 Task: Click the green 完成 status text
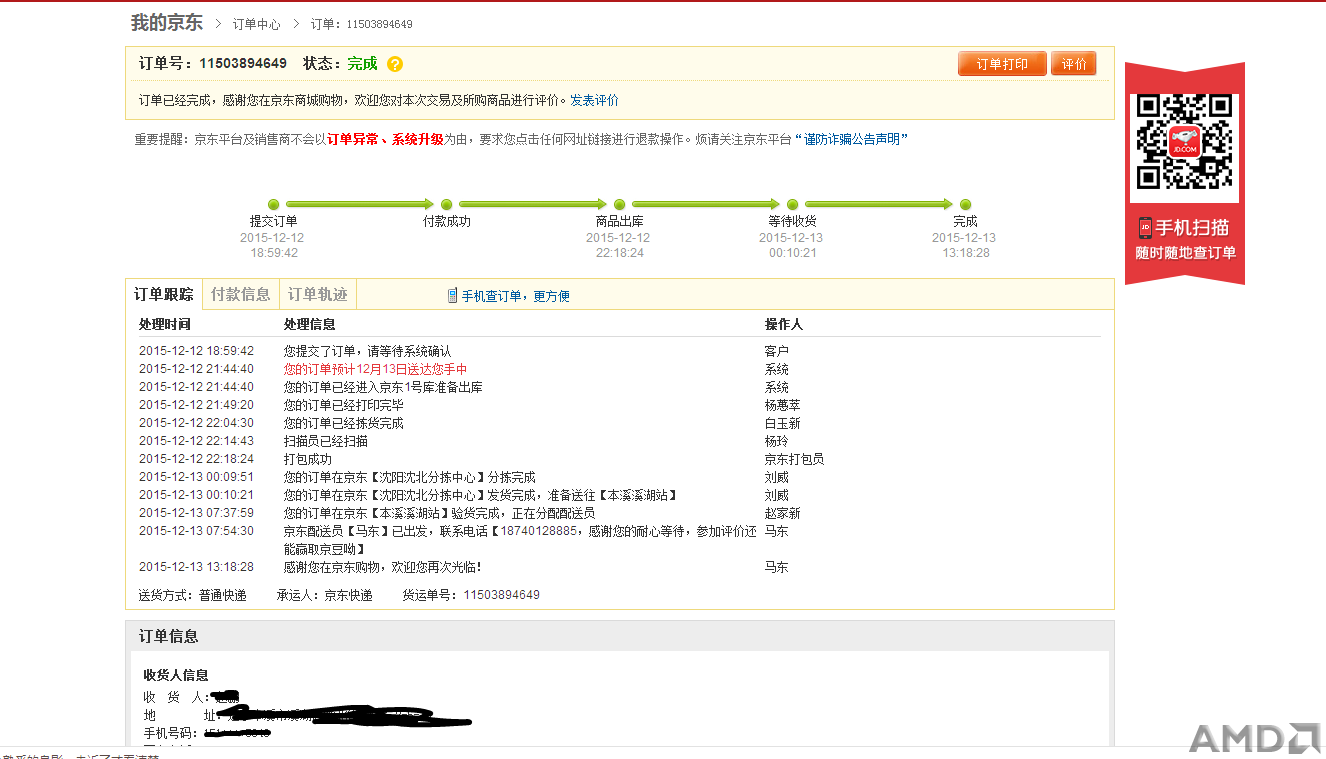(362, 63)
